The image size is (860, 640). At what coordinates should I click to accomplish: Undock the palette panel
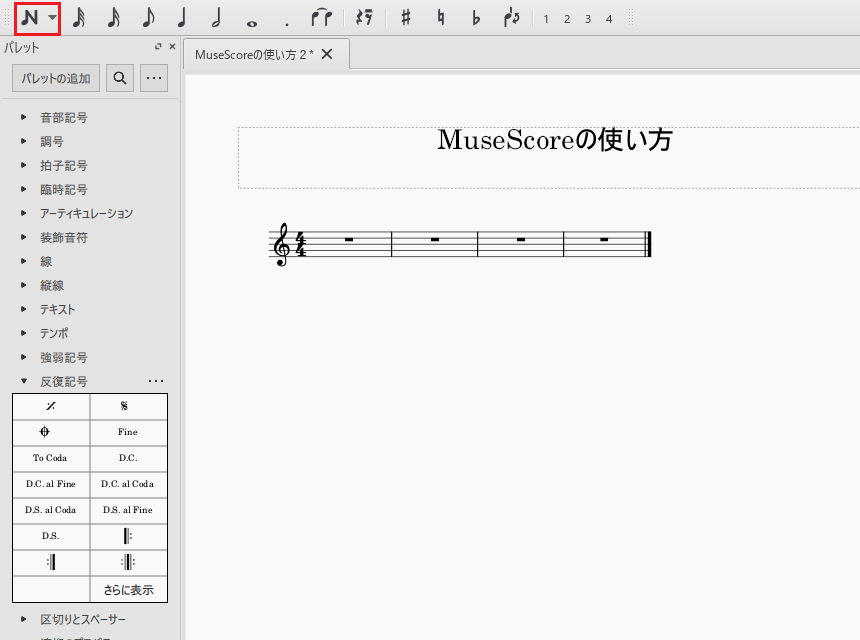click(158, 47)
